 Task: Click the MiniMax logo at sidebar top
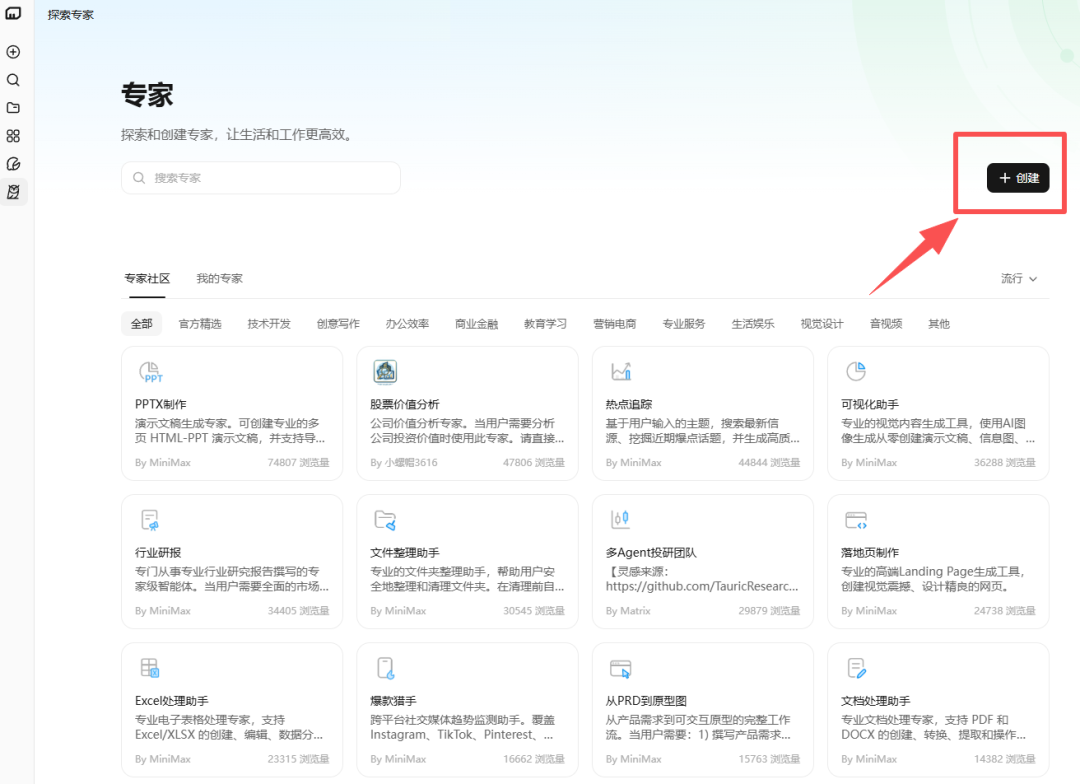[13, 14]
